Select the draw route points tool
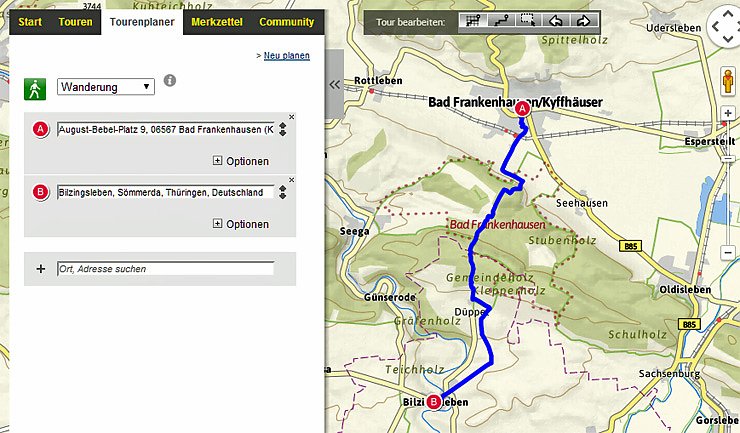Image resolution: width=740 pixels, height=433 pixels. (500, 21)
